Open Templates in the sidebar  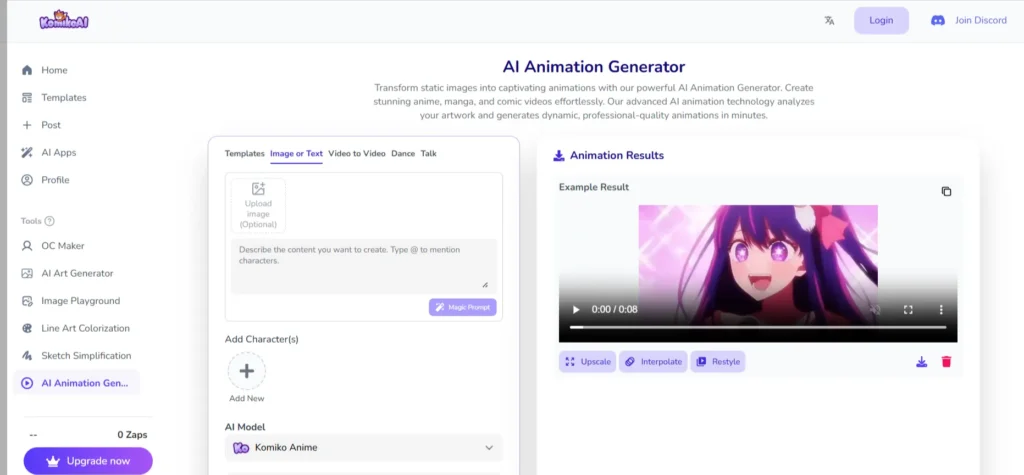click(x=63, y=97)
